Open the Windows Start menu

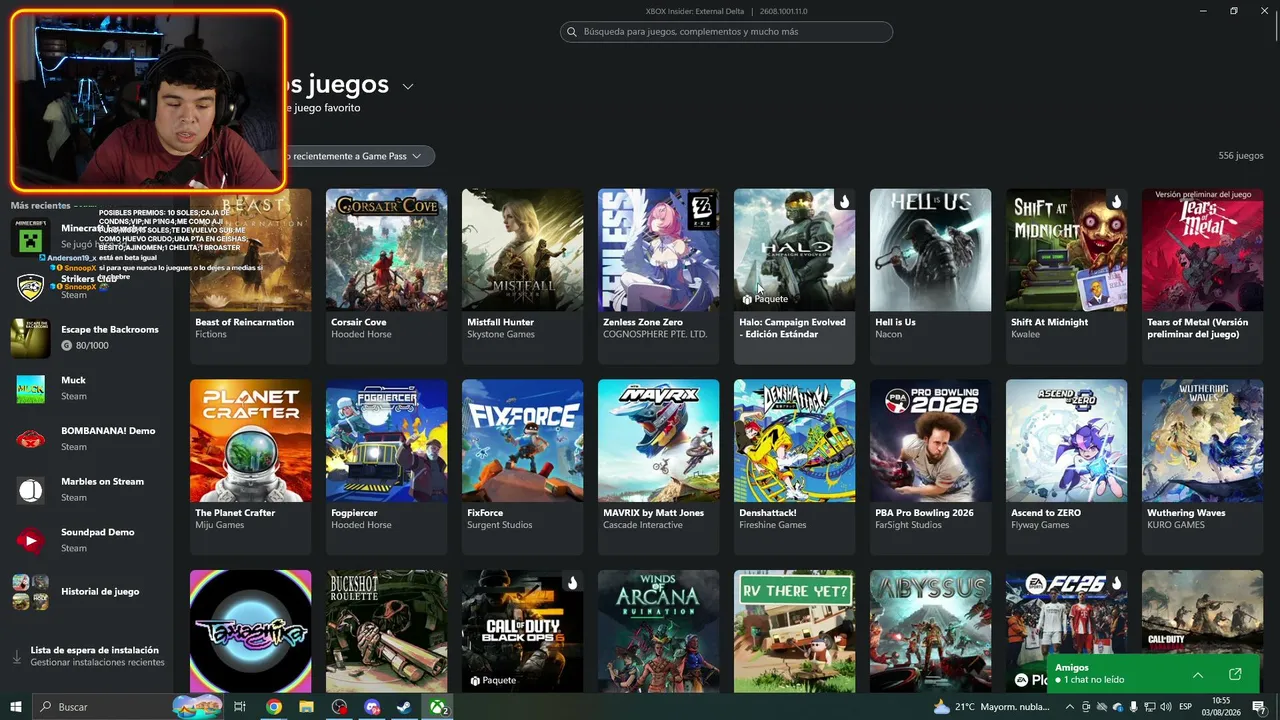coord(16,707)
